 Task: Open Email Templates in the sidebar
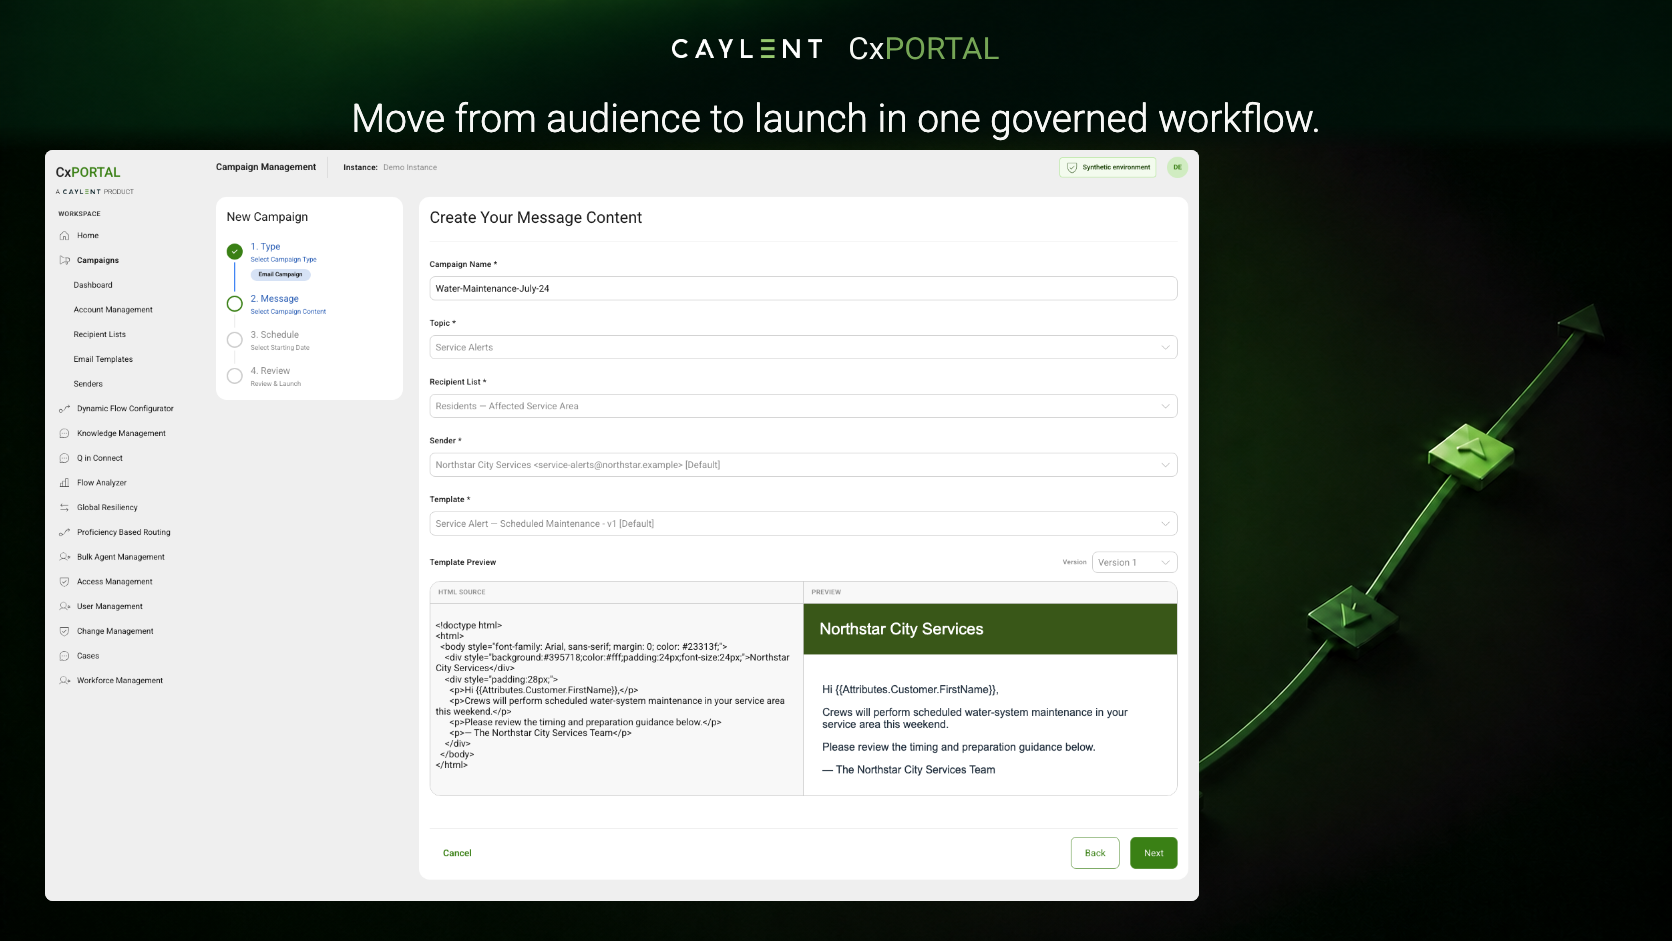point(103,359)
